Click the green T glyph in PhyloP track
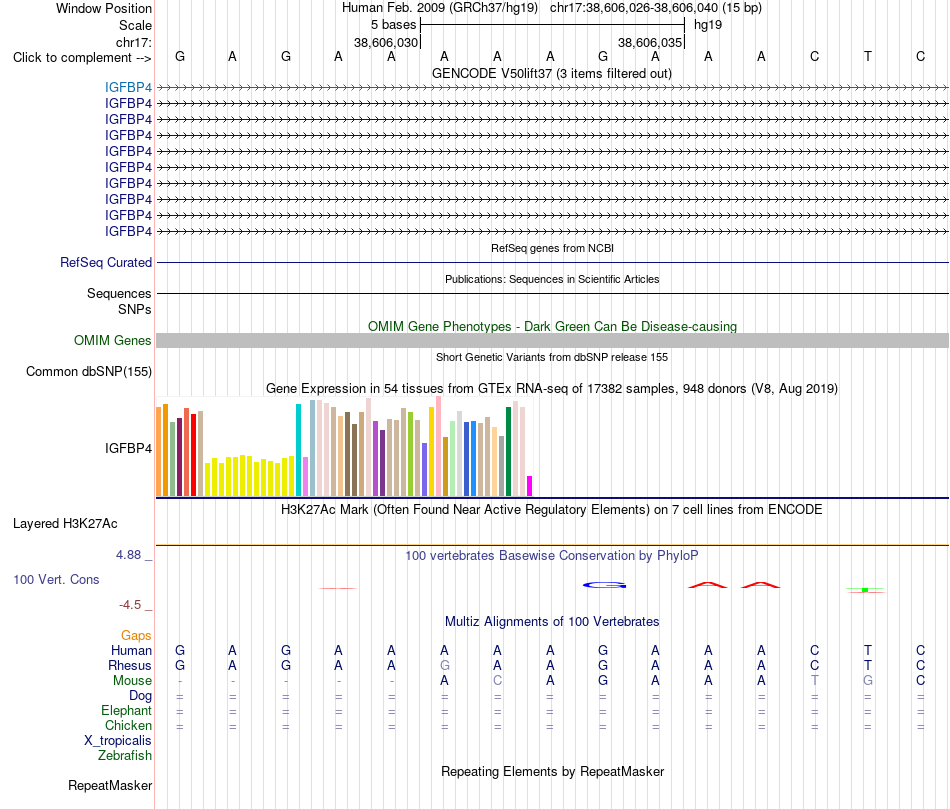This screenshot has width=950, height=809. point(865,590)
